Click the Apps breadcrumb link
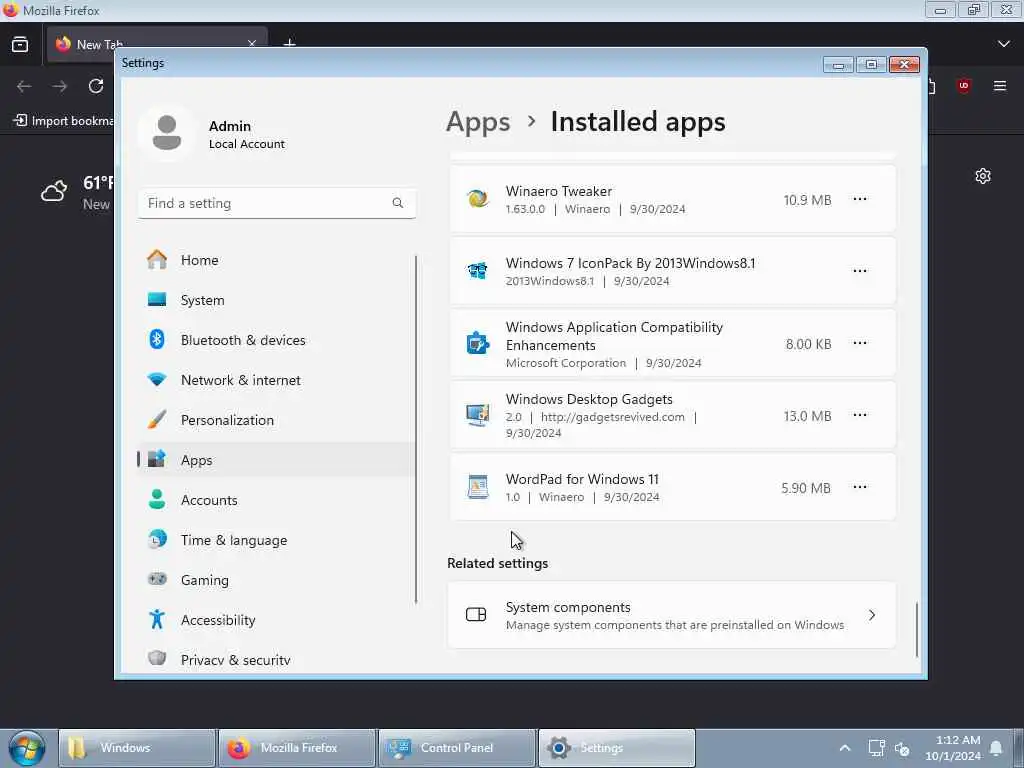This screenshot has width=1024, height=768. click(x=478, y=122)
